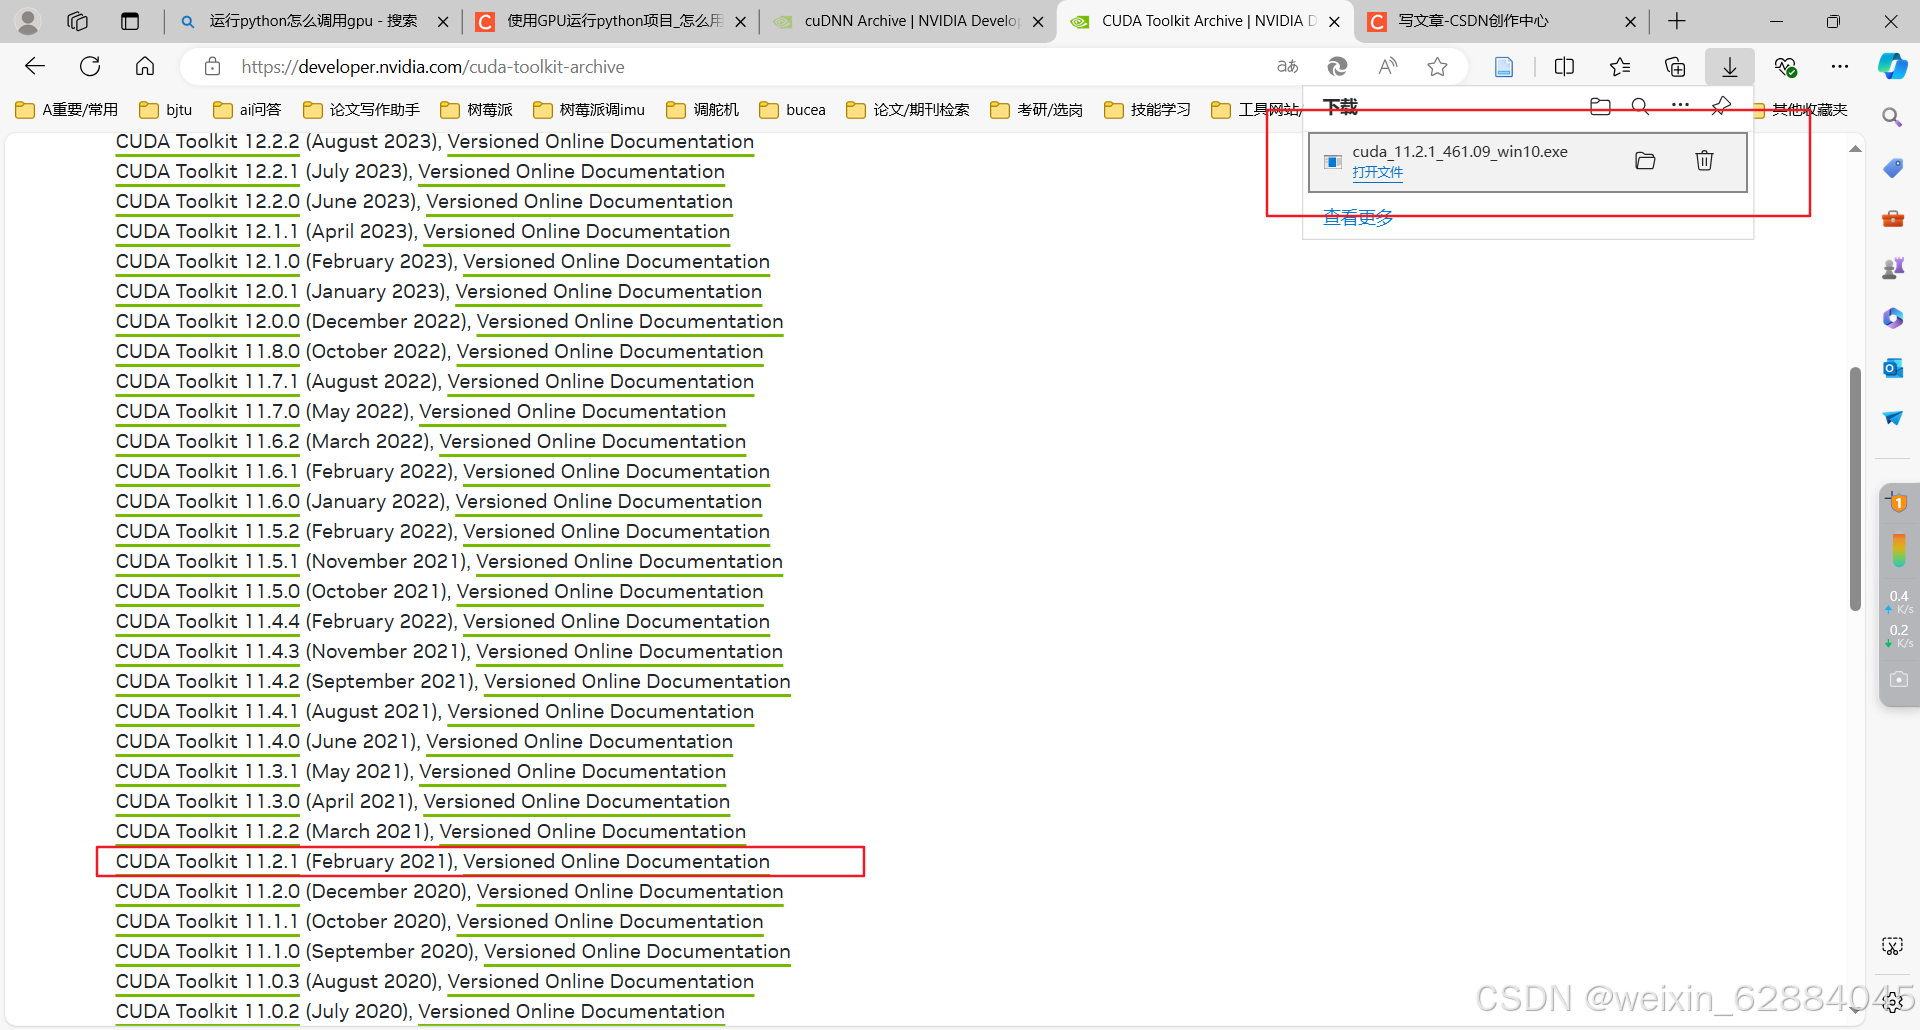This screenshot has height=1030, width=1920.
Task: Open the user profile avatar
Action: [28, 21]
